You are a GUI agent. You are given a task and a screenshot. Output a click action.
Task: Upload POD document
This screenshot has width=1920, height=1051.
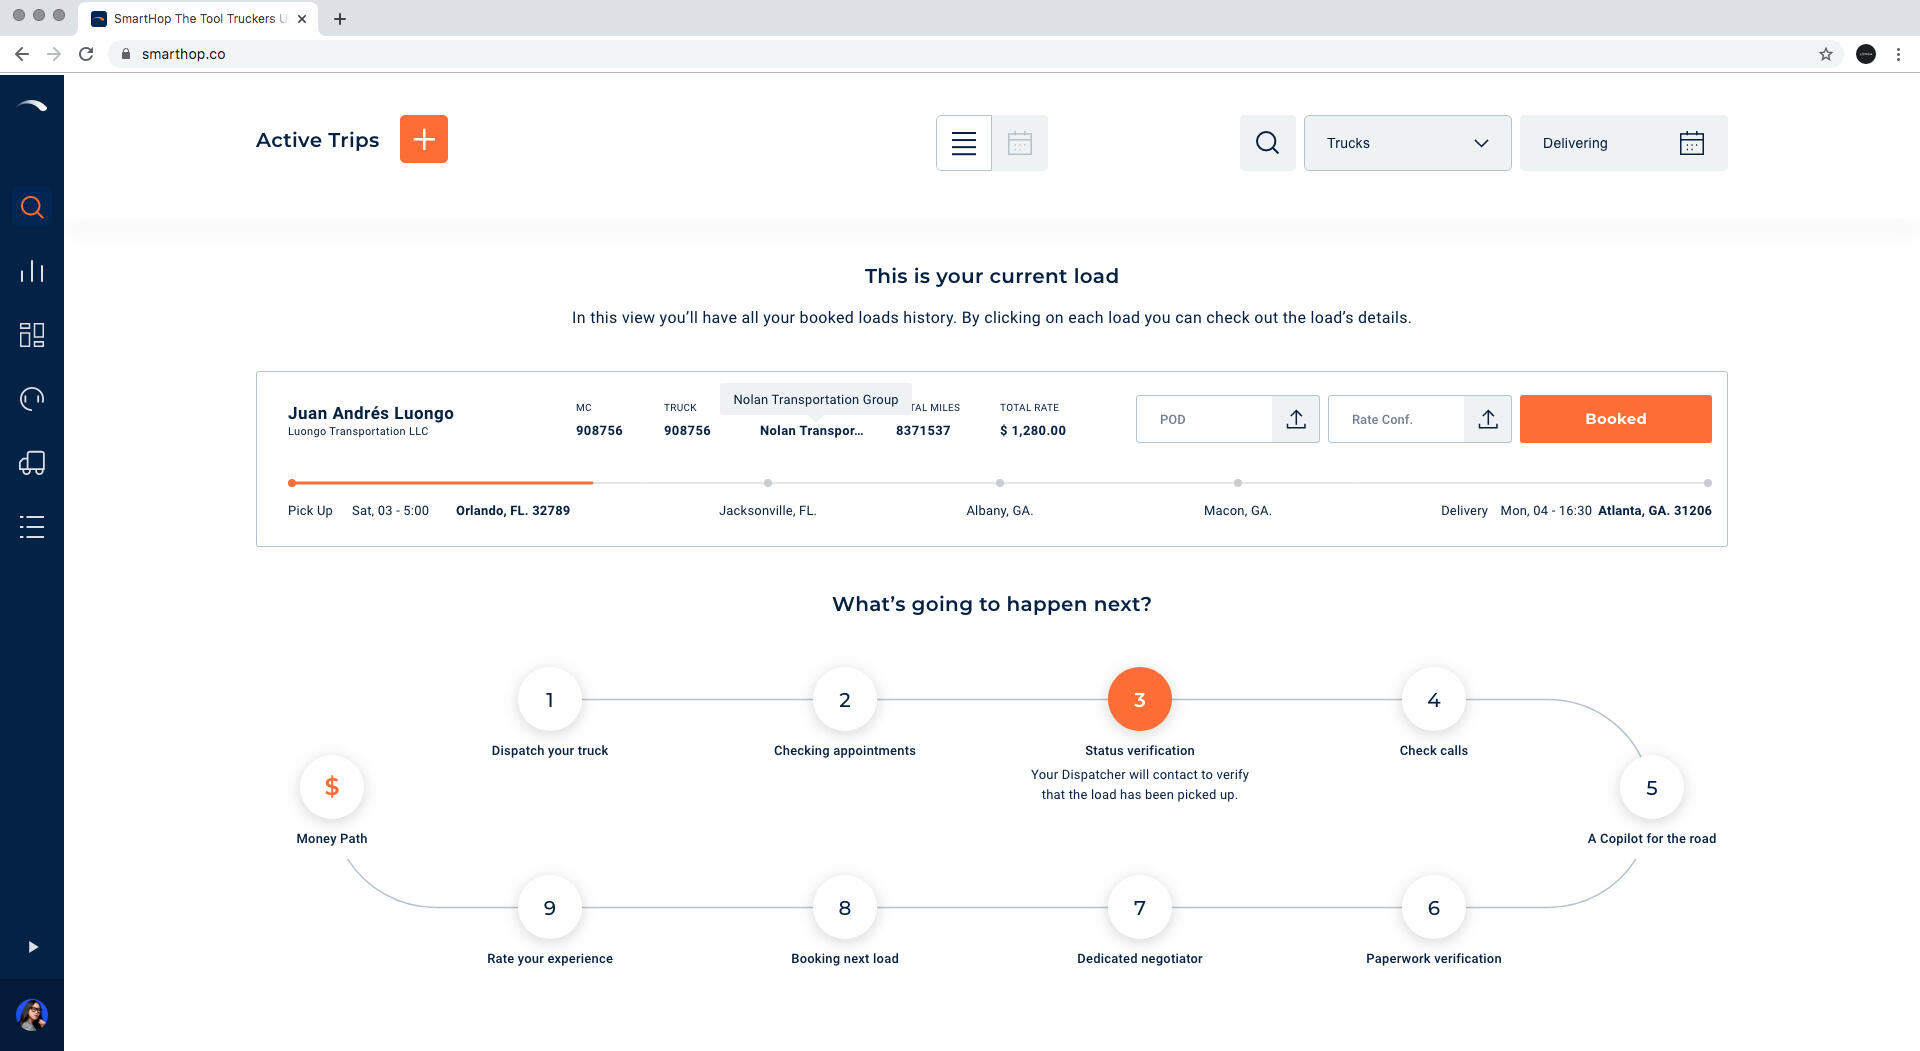tap(1295, 419)
